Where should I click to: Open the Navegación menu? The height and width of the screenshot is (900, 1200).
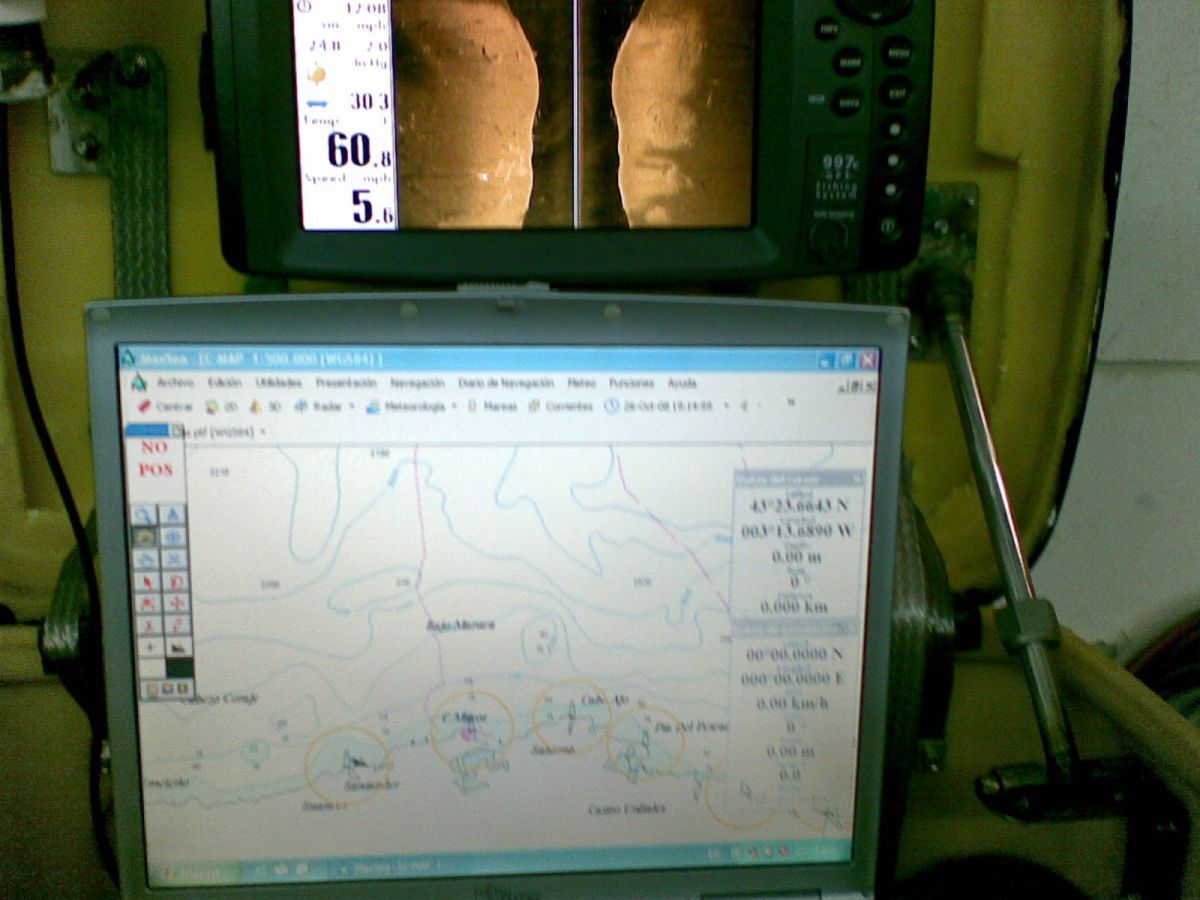point(417,382)
